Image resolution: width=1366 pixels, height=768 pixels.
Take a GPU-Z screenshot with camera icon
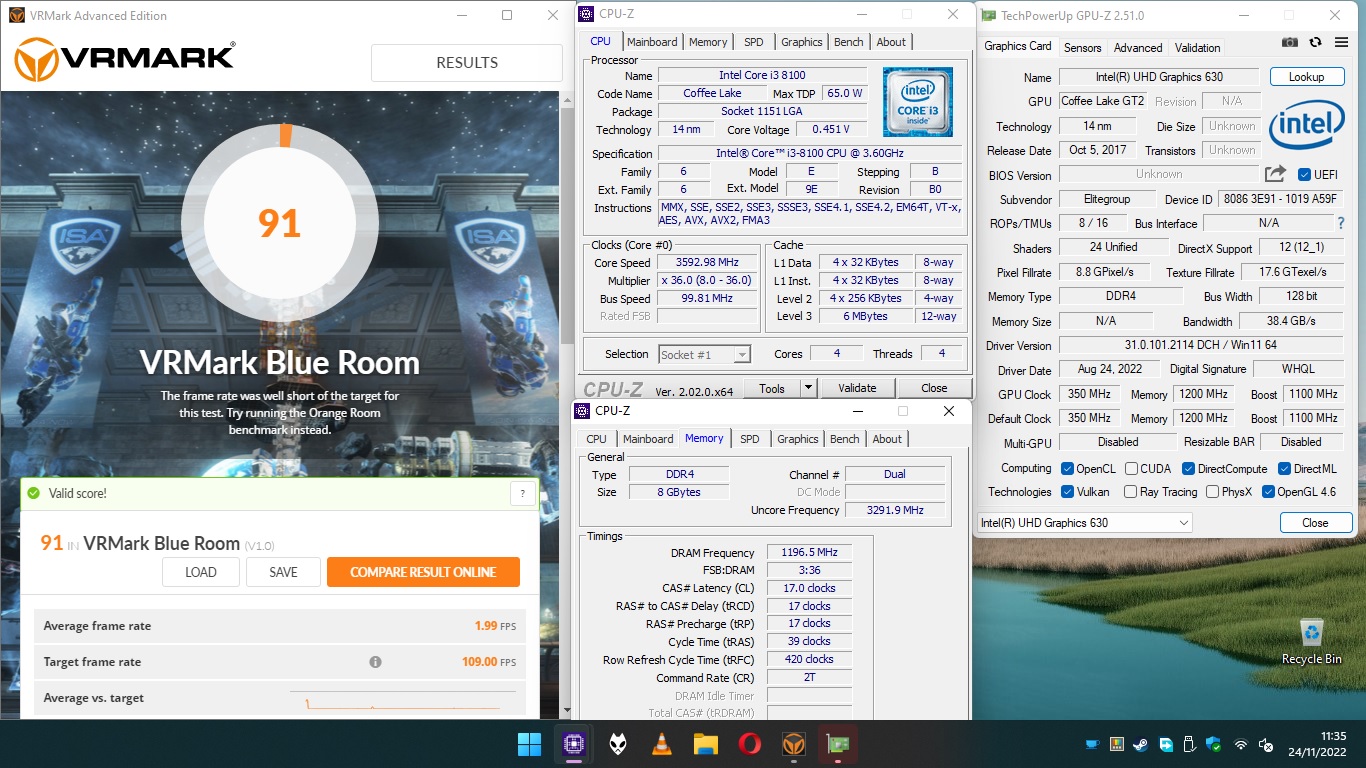pyautogui.click(x=1290, y=42)
